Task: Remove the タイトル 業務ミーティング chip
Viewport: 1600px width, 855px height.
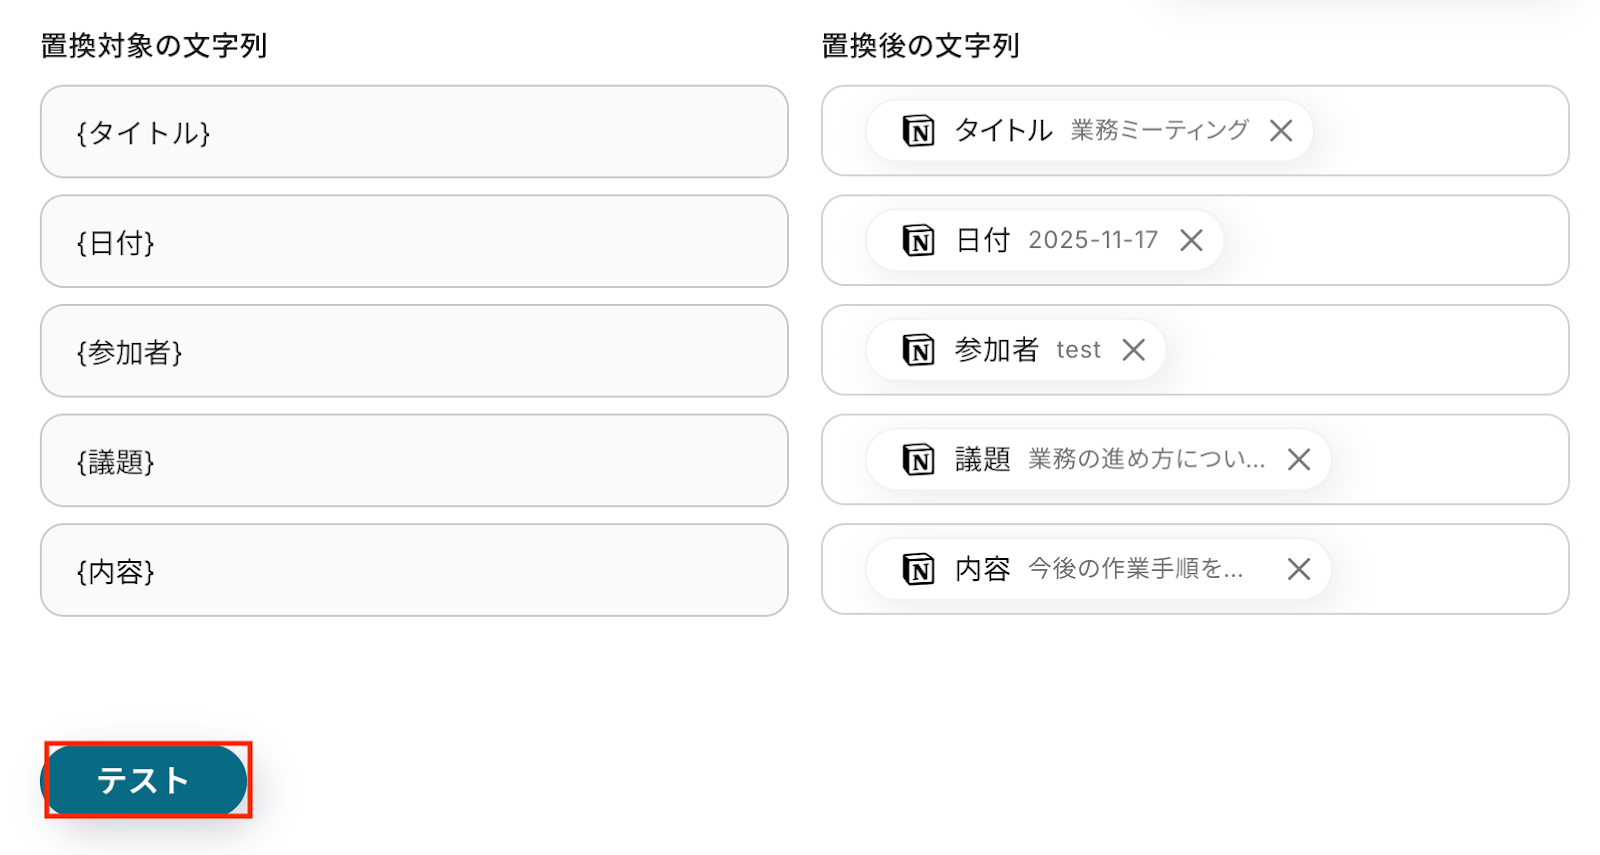Action: [1281, 131]
